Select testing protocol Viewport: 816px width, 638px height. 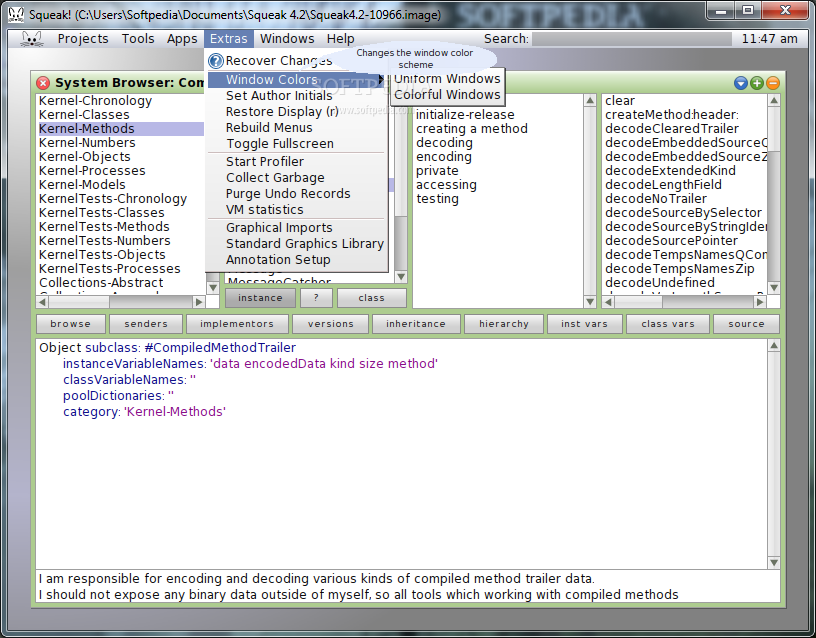tap(437, 199)
